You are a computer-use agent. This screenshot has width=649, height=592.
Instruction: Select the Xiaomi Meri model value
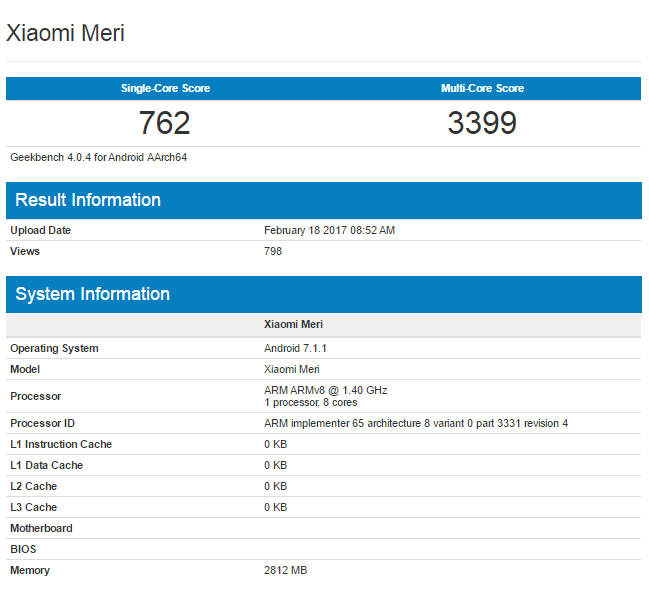click(x=291, y=369)
